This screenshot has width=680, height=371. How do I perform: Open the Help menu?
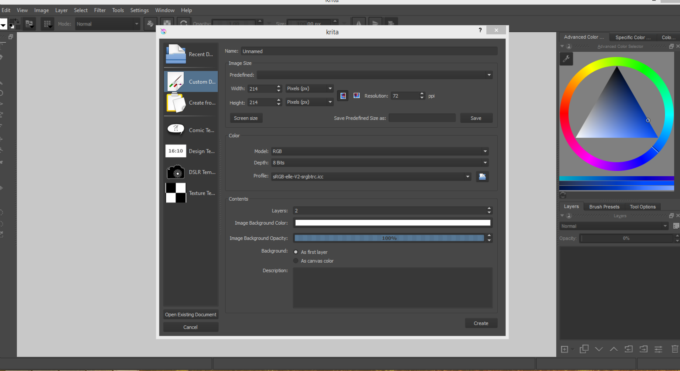coord(186,10)
